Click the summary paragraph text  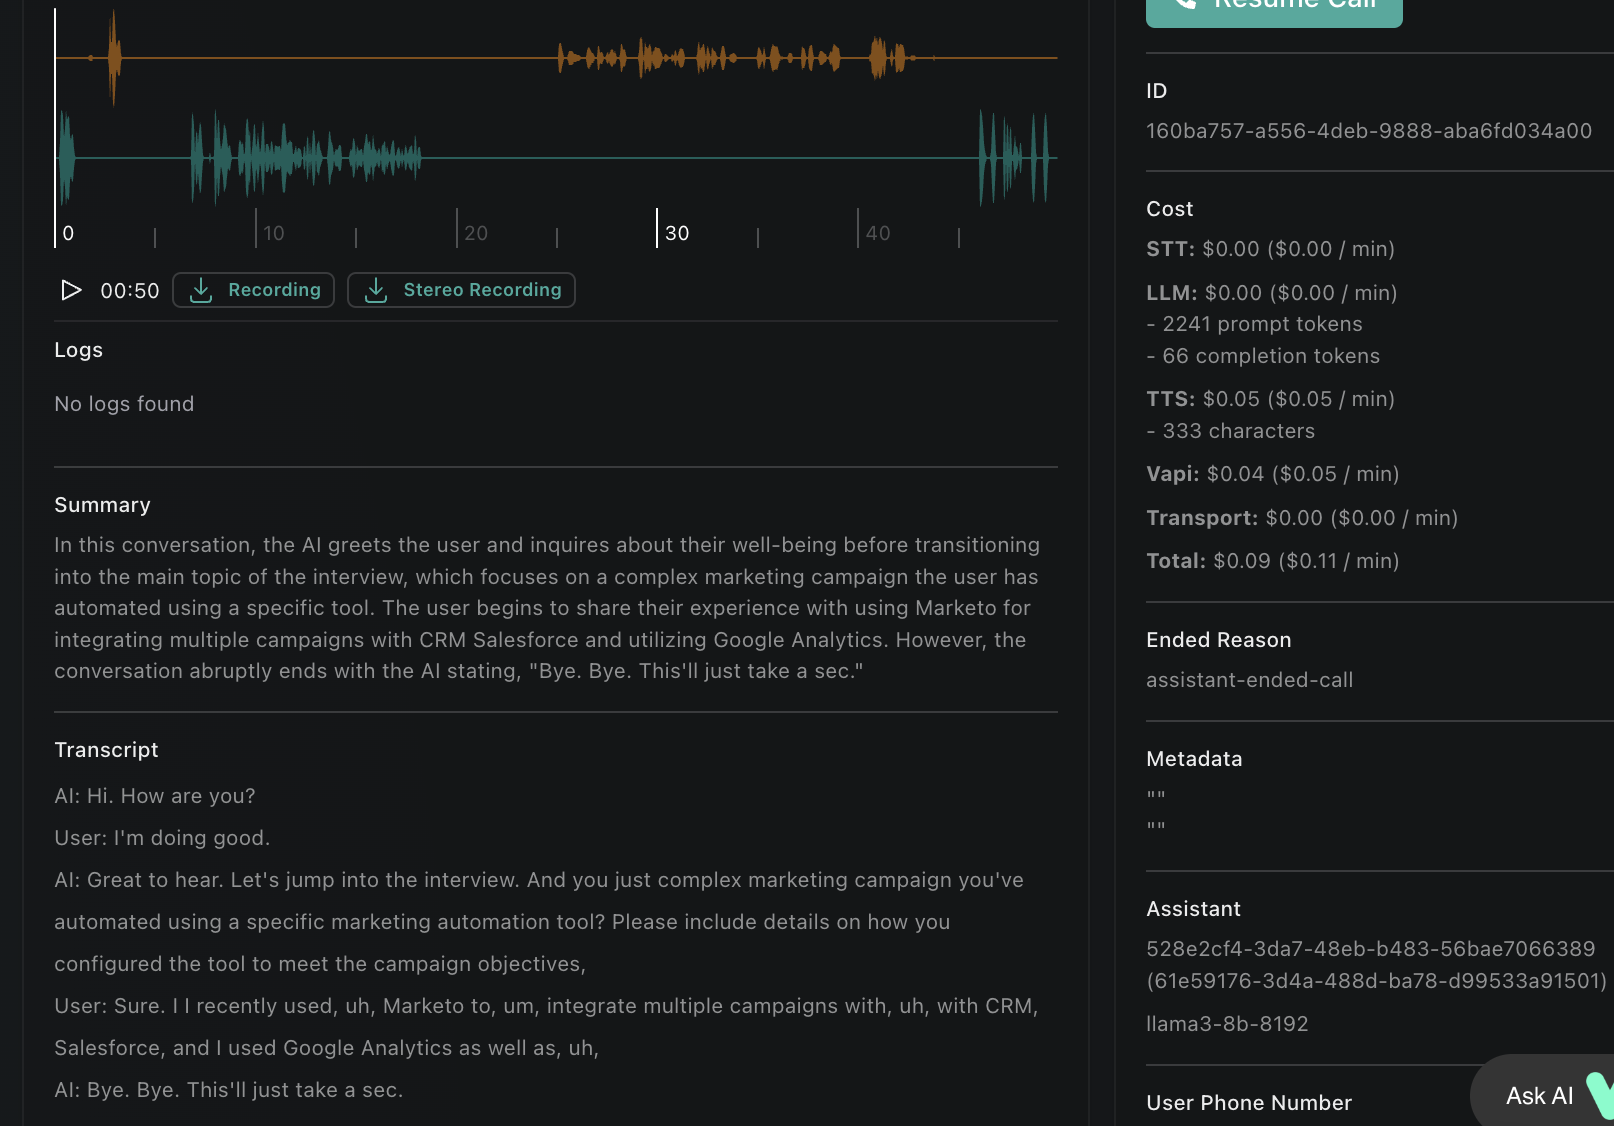547,608
